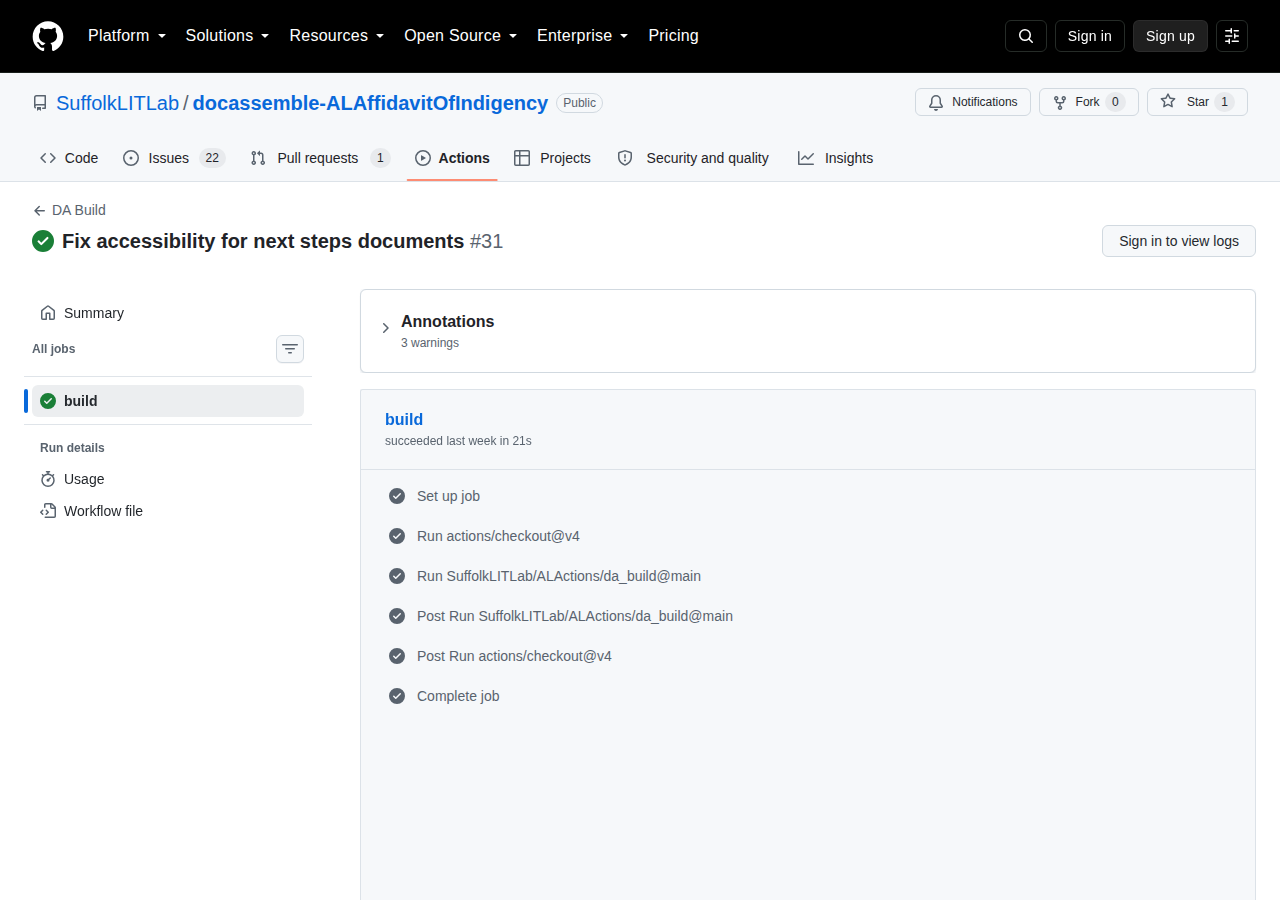Viewport: 1280px width, 900px height.
Task: Click the back arrow next to DA Build
Action: (40, 210)
